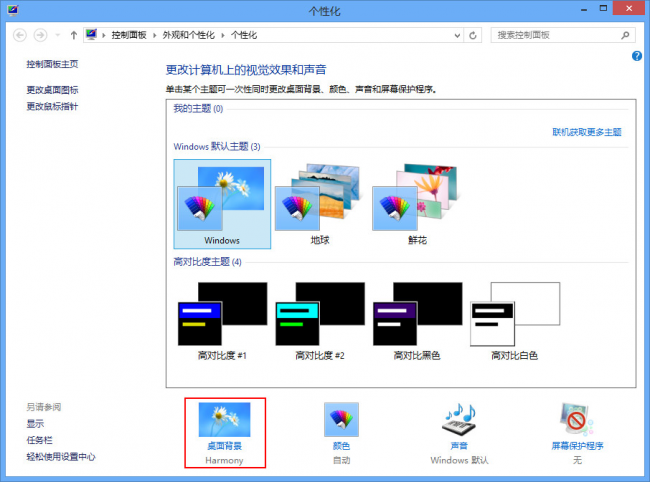Screen dimensions: 650x482
Task: Open the recent locations dropdown arrow
Action: (x=58, y=35)
